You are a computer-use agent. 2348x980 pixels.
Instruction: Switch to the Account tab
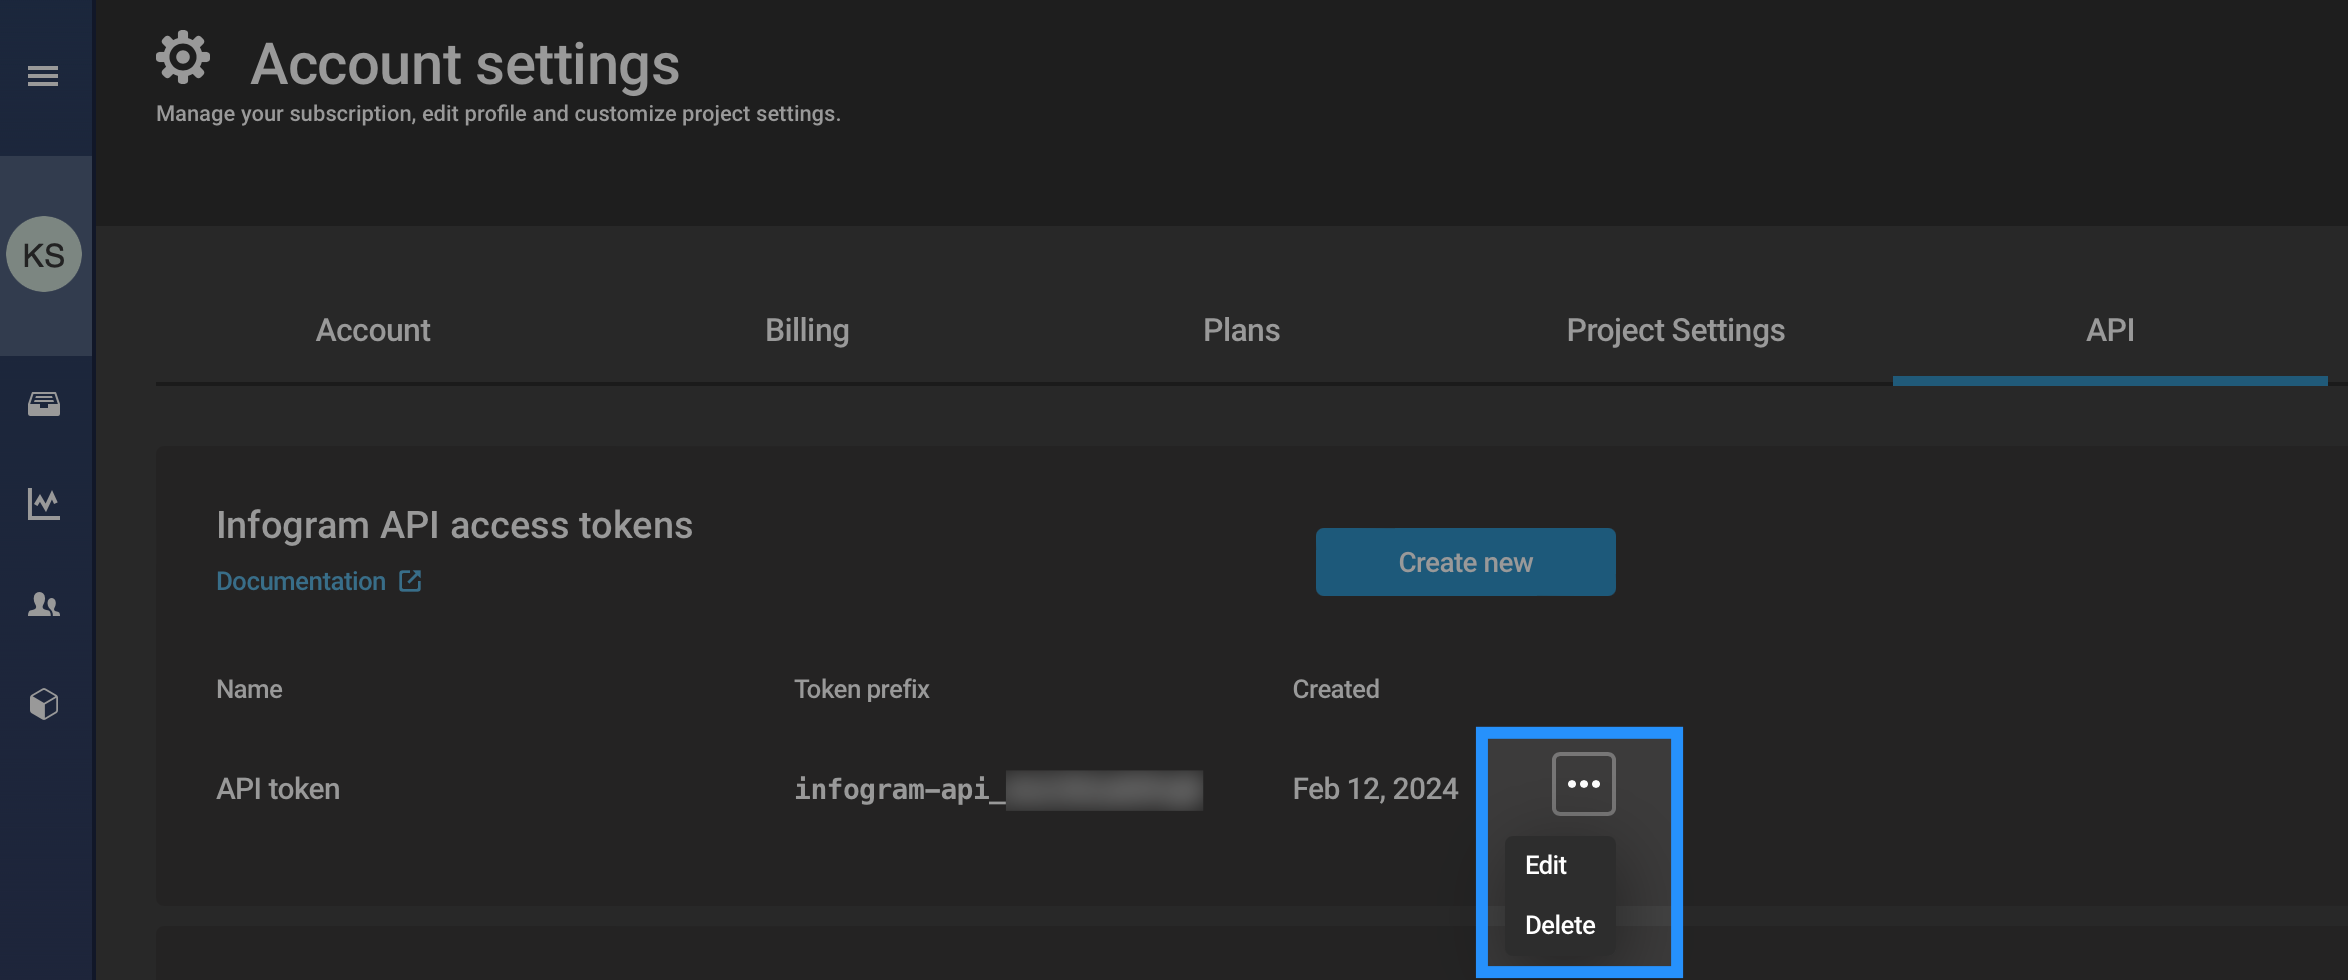[x=373, y=330]
